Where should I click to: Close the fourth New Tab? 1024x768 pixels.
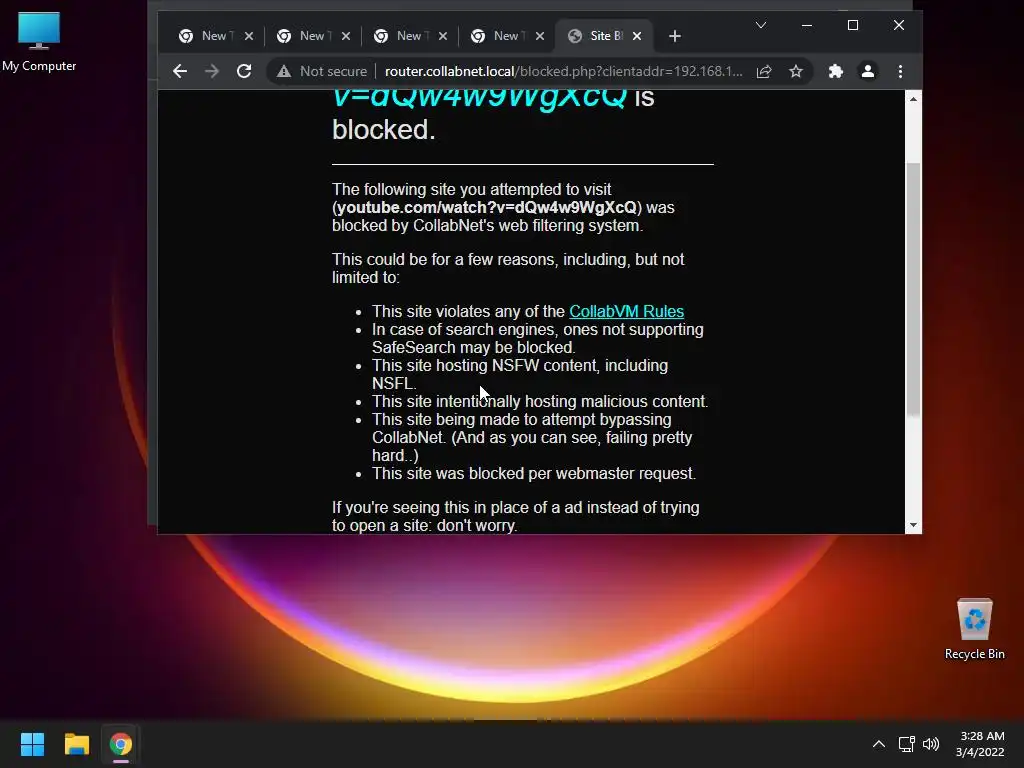pos(540,36)
